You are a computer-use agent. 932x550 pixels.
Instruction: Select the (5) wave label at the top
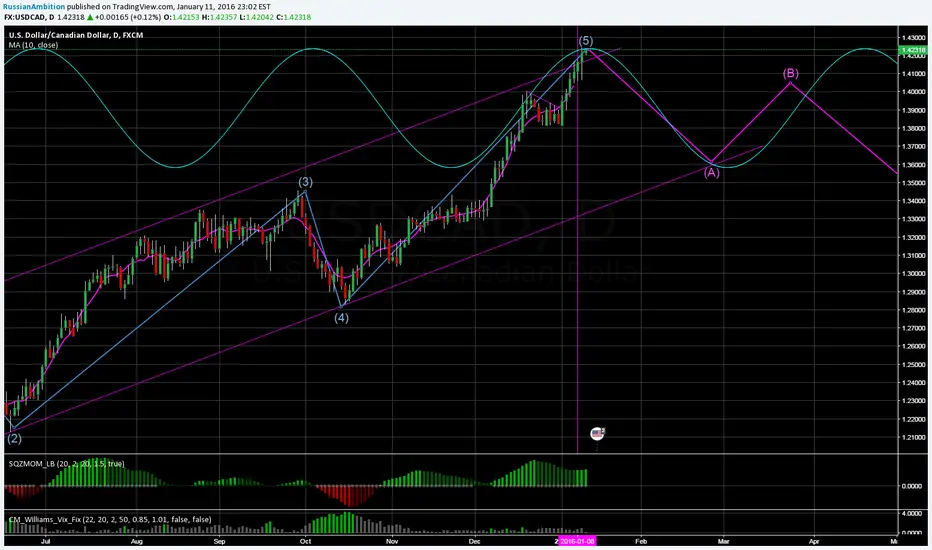(x=586, y=40)
